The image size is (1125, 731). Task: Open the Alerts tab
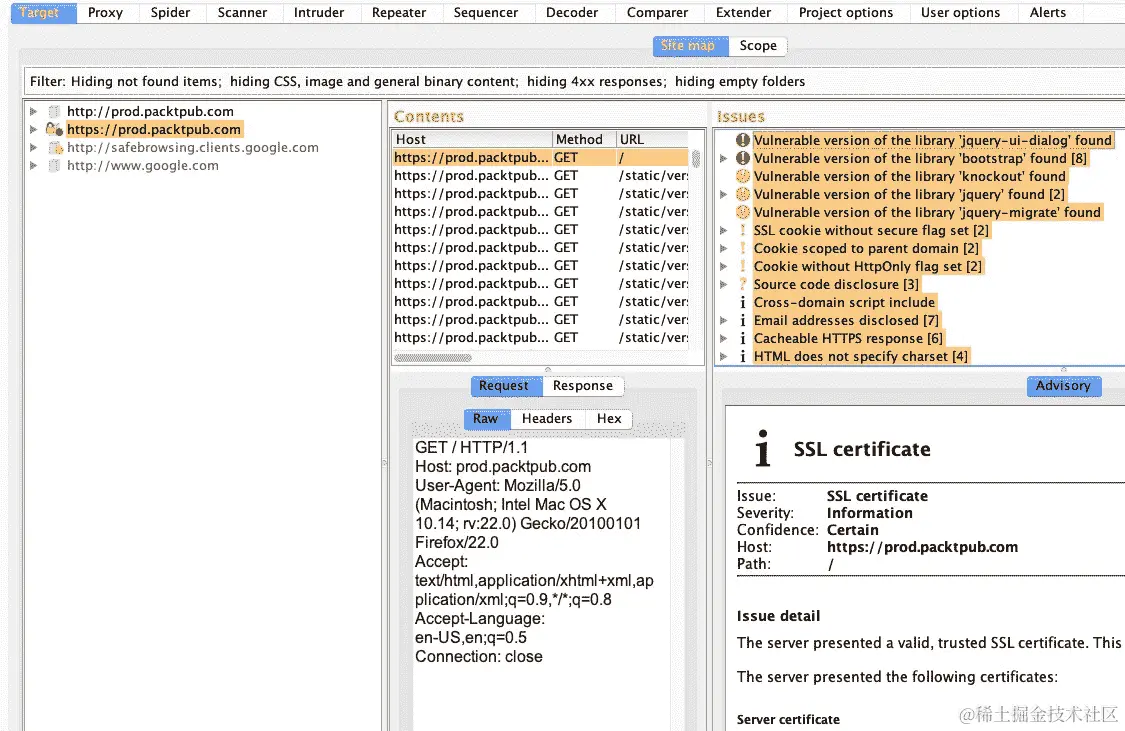pos(1048,12)
